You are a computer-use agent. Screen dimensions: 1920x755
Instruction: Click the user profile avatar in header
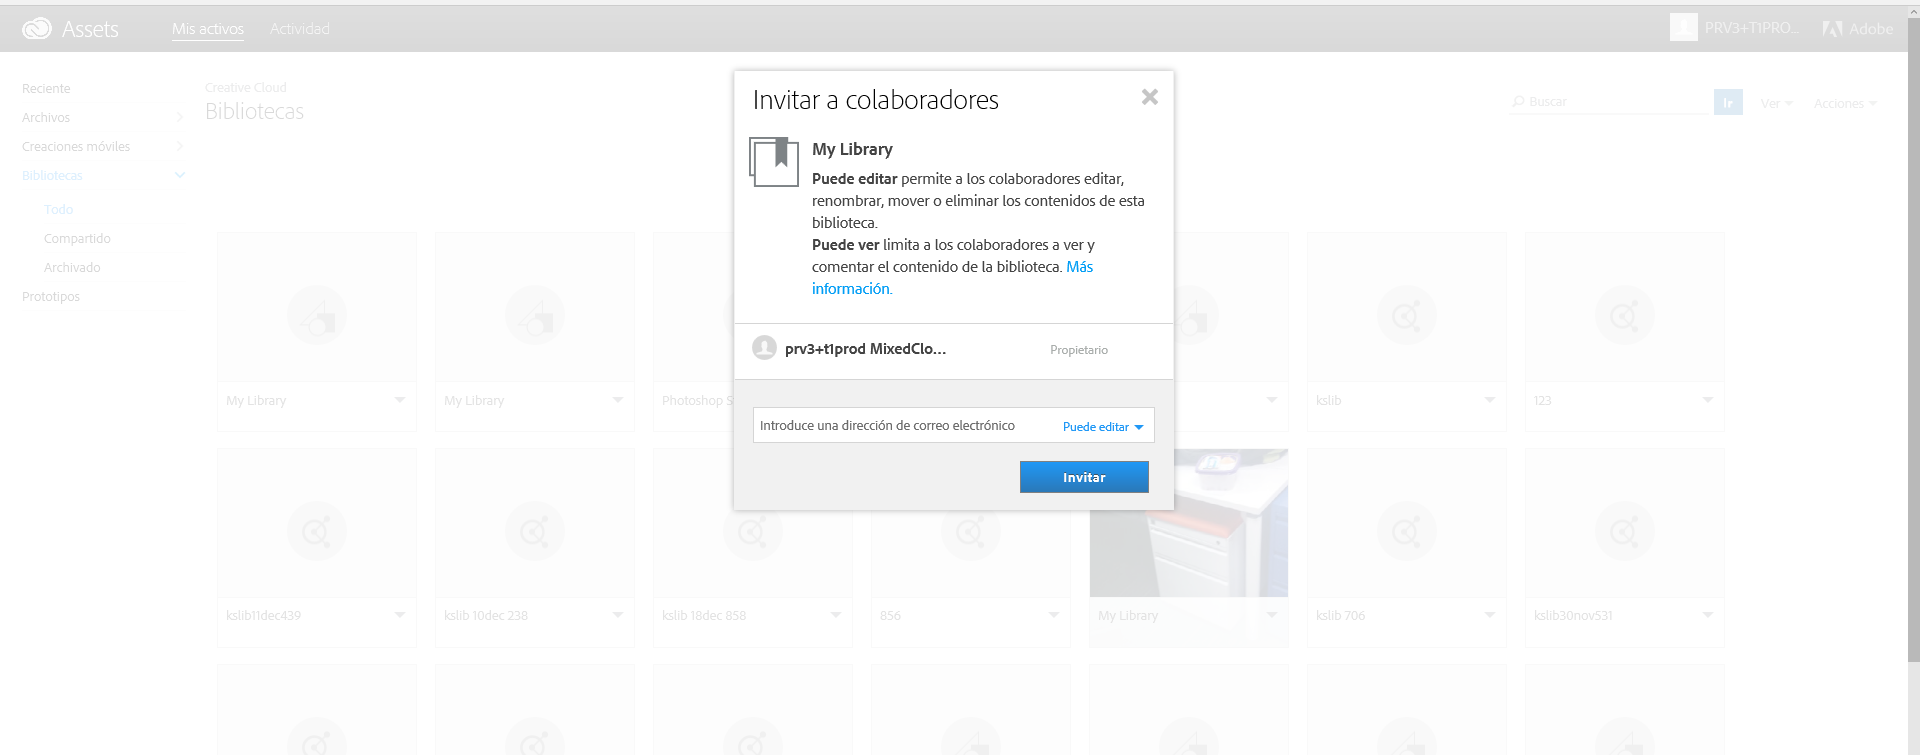pyautogui.click(x=1684, y=28)
